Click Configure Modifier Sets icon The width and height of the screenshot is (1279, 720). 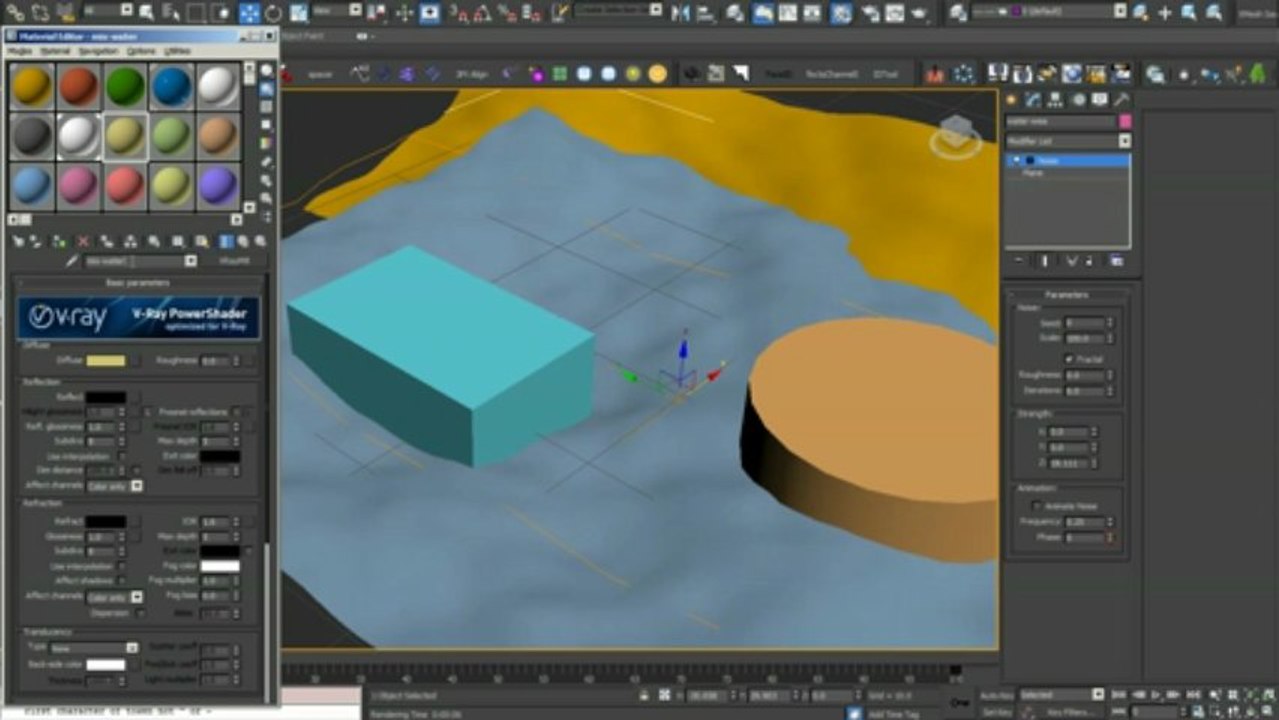point(1117,261)
